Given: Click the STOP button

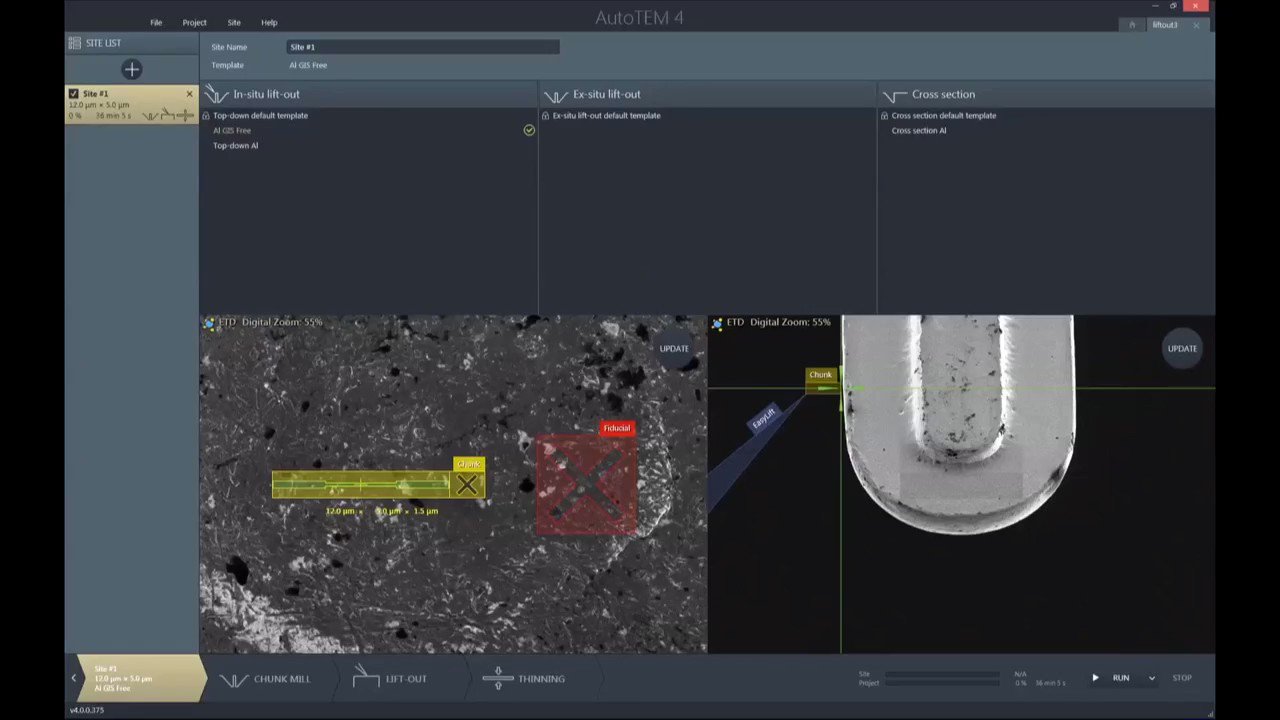Looking at the screenshot, I should [1182, 678].
